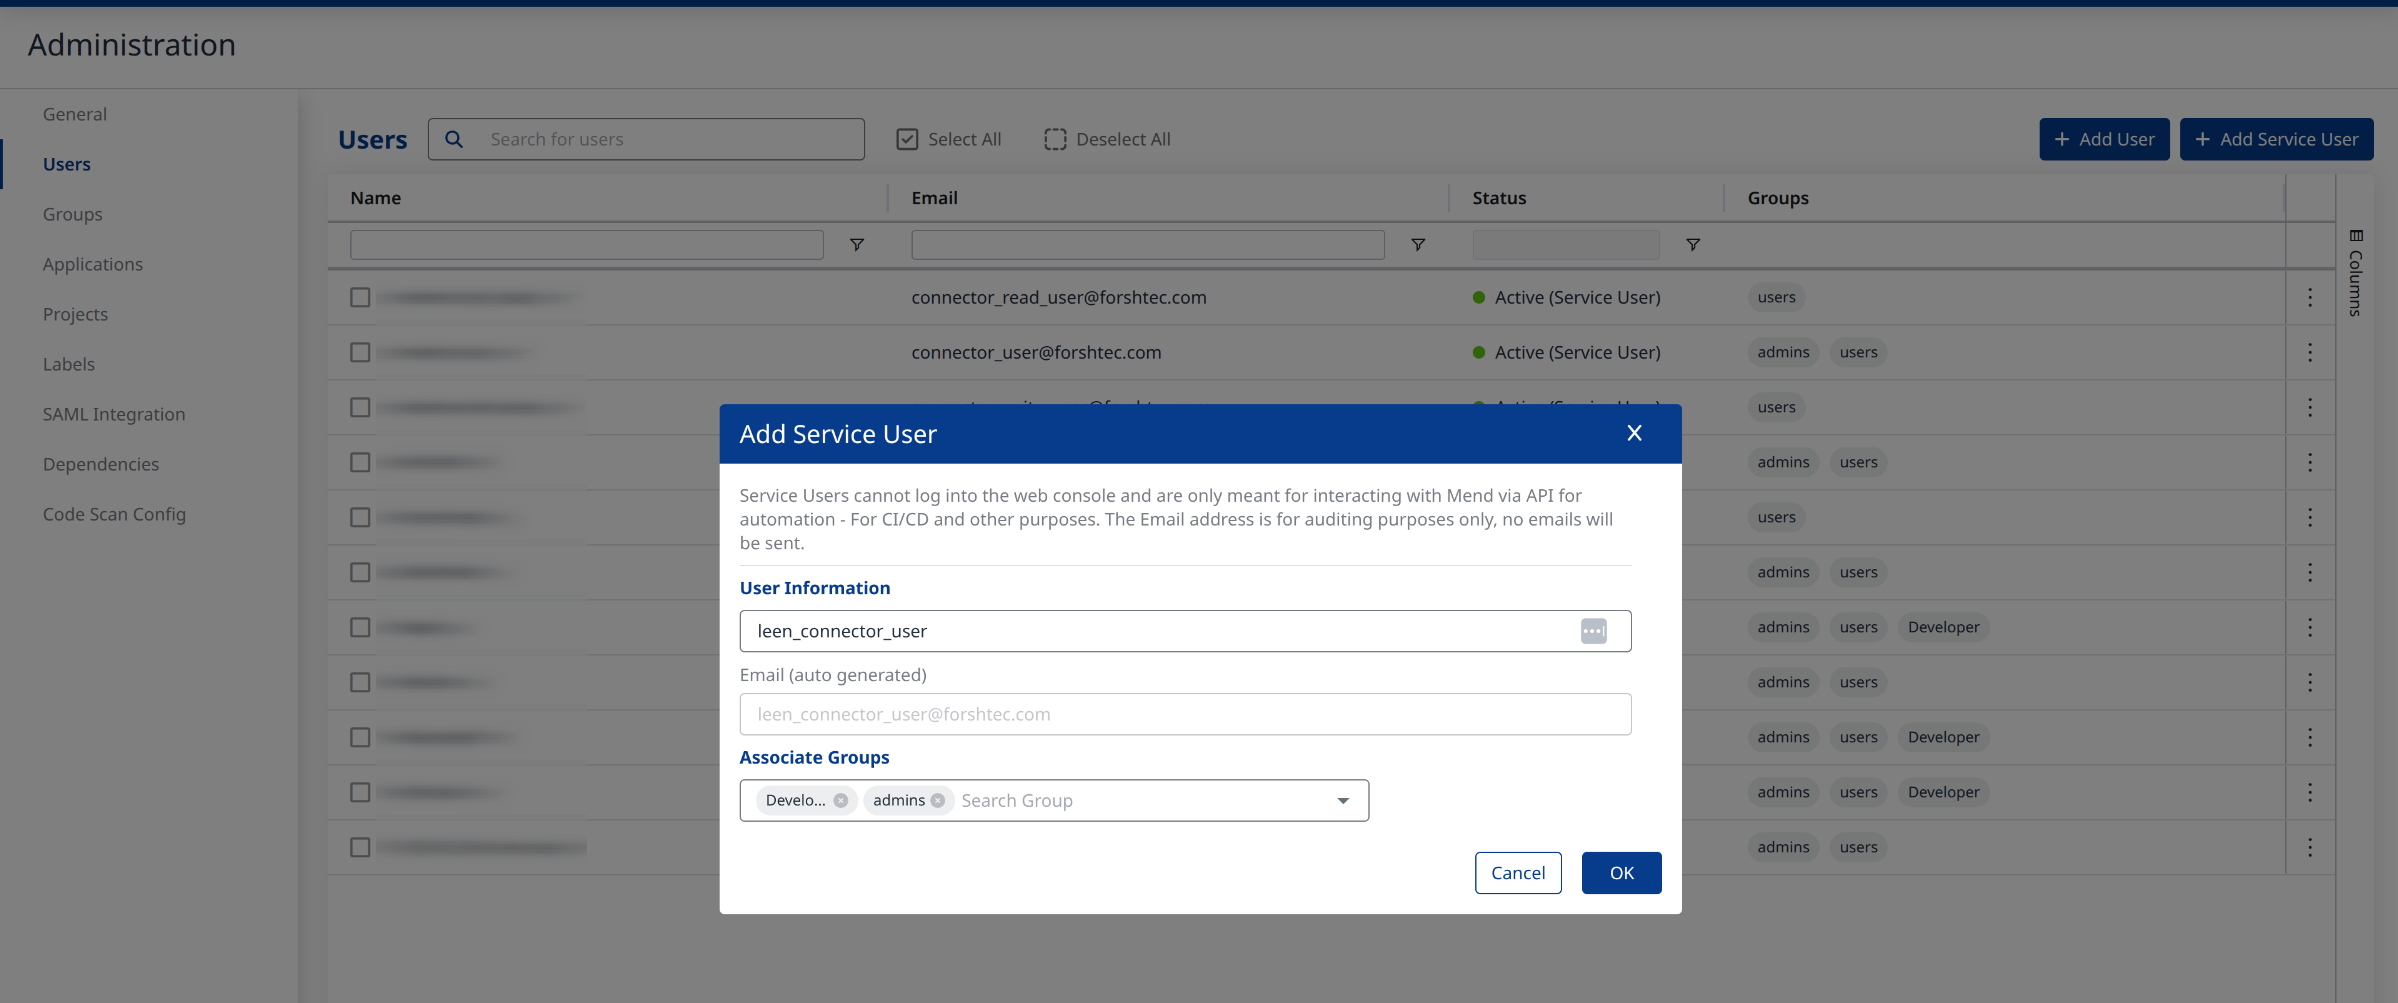Cancel the Add Service User dialog
Screen dimensions: 2398x1003
pyautogui.click(x=1517, y=873)
